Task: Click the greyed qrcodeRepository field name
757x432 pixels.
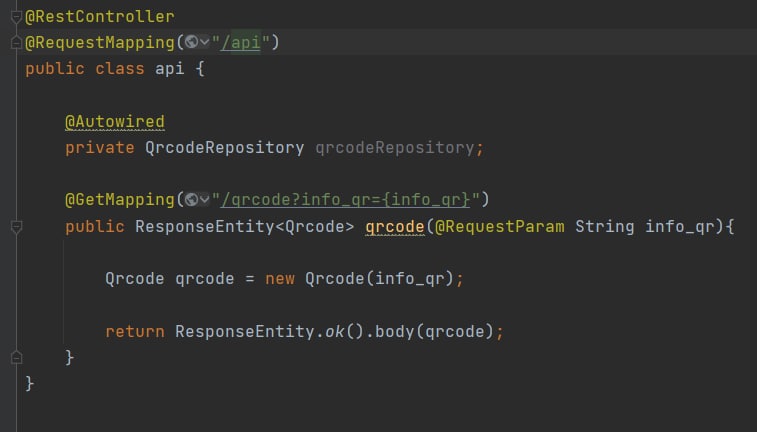Action: pyautogui.click(x=394, y=148)
